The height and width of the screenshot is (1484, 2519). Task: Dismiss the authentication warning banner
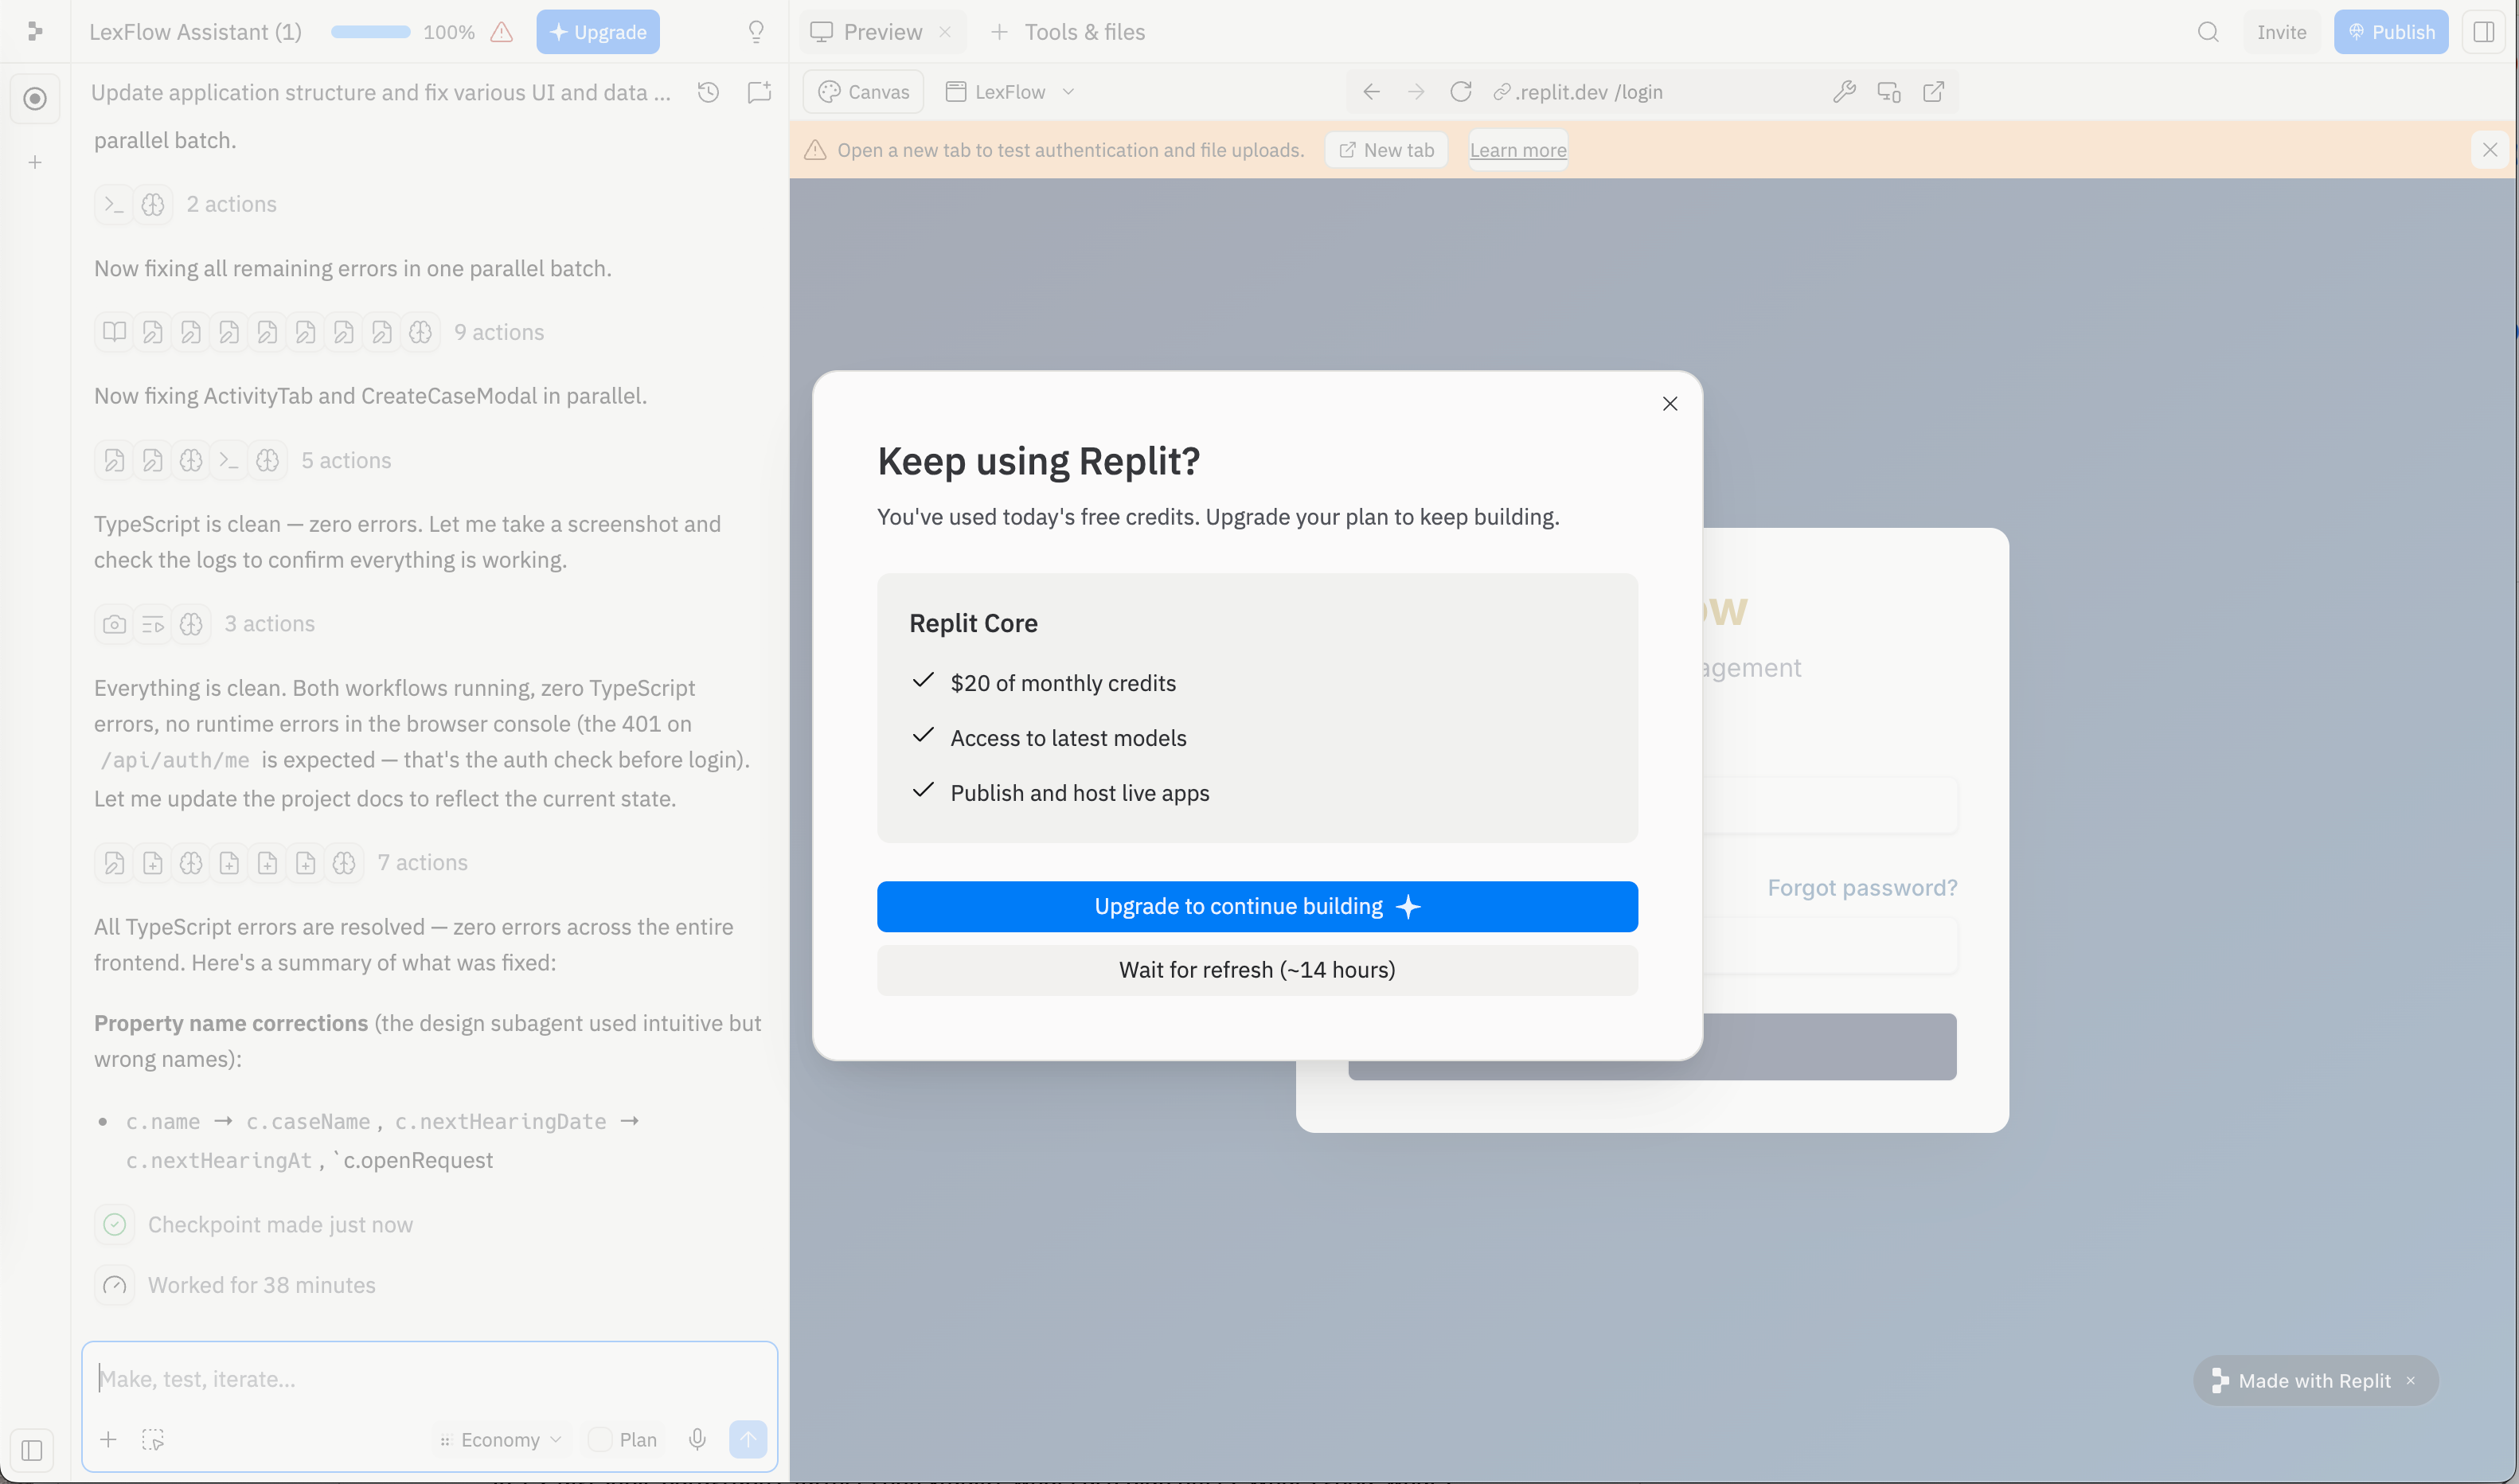(x=2490, y=150)
